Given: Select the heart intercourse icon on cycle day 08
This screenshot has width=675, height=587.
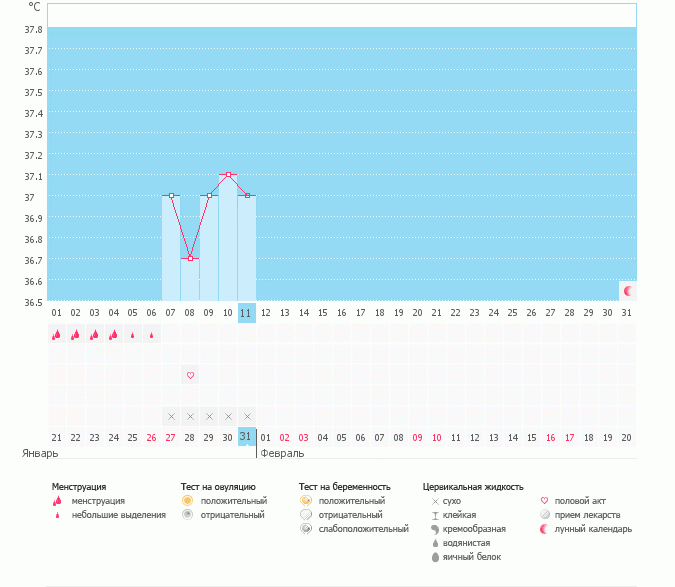Looking at the screenshot, I should (x=190, y=375).
